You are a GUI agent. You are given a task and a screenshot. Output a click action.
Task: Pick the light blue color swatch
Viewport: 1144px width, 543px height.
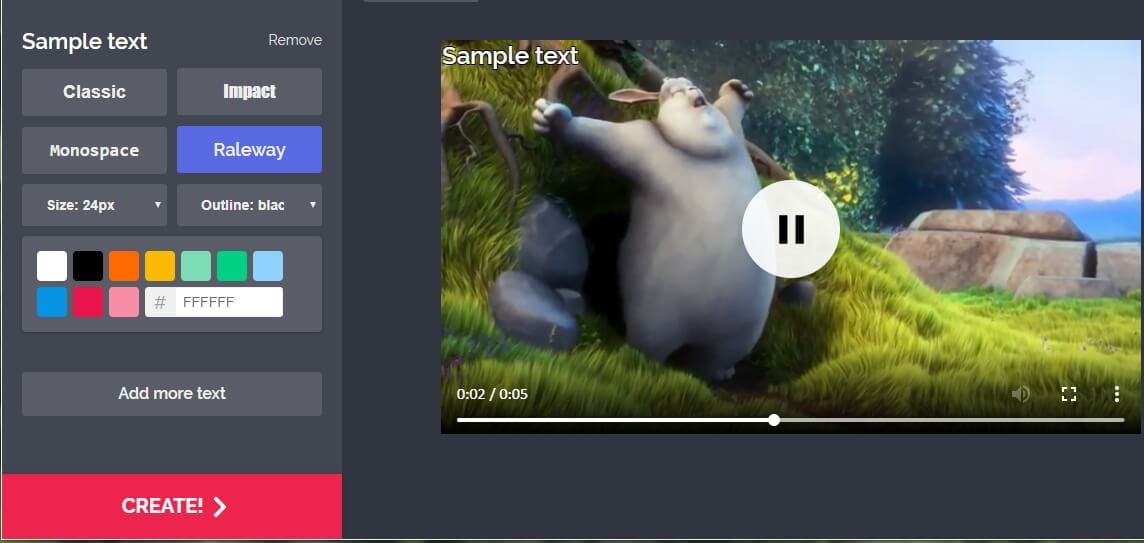(x=268, y=266)
